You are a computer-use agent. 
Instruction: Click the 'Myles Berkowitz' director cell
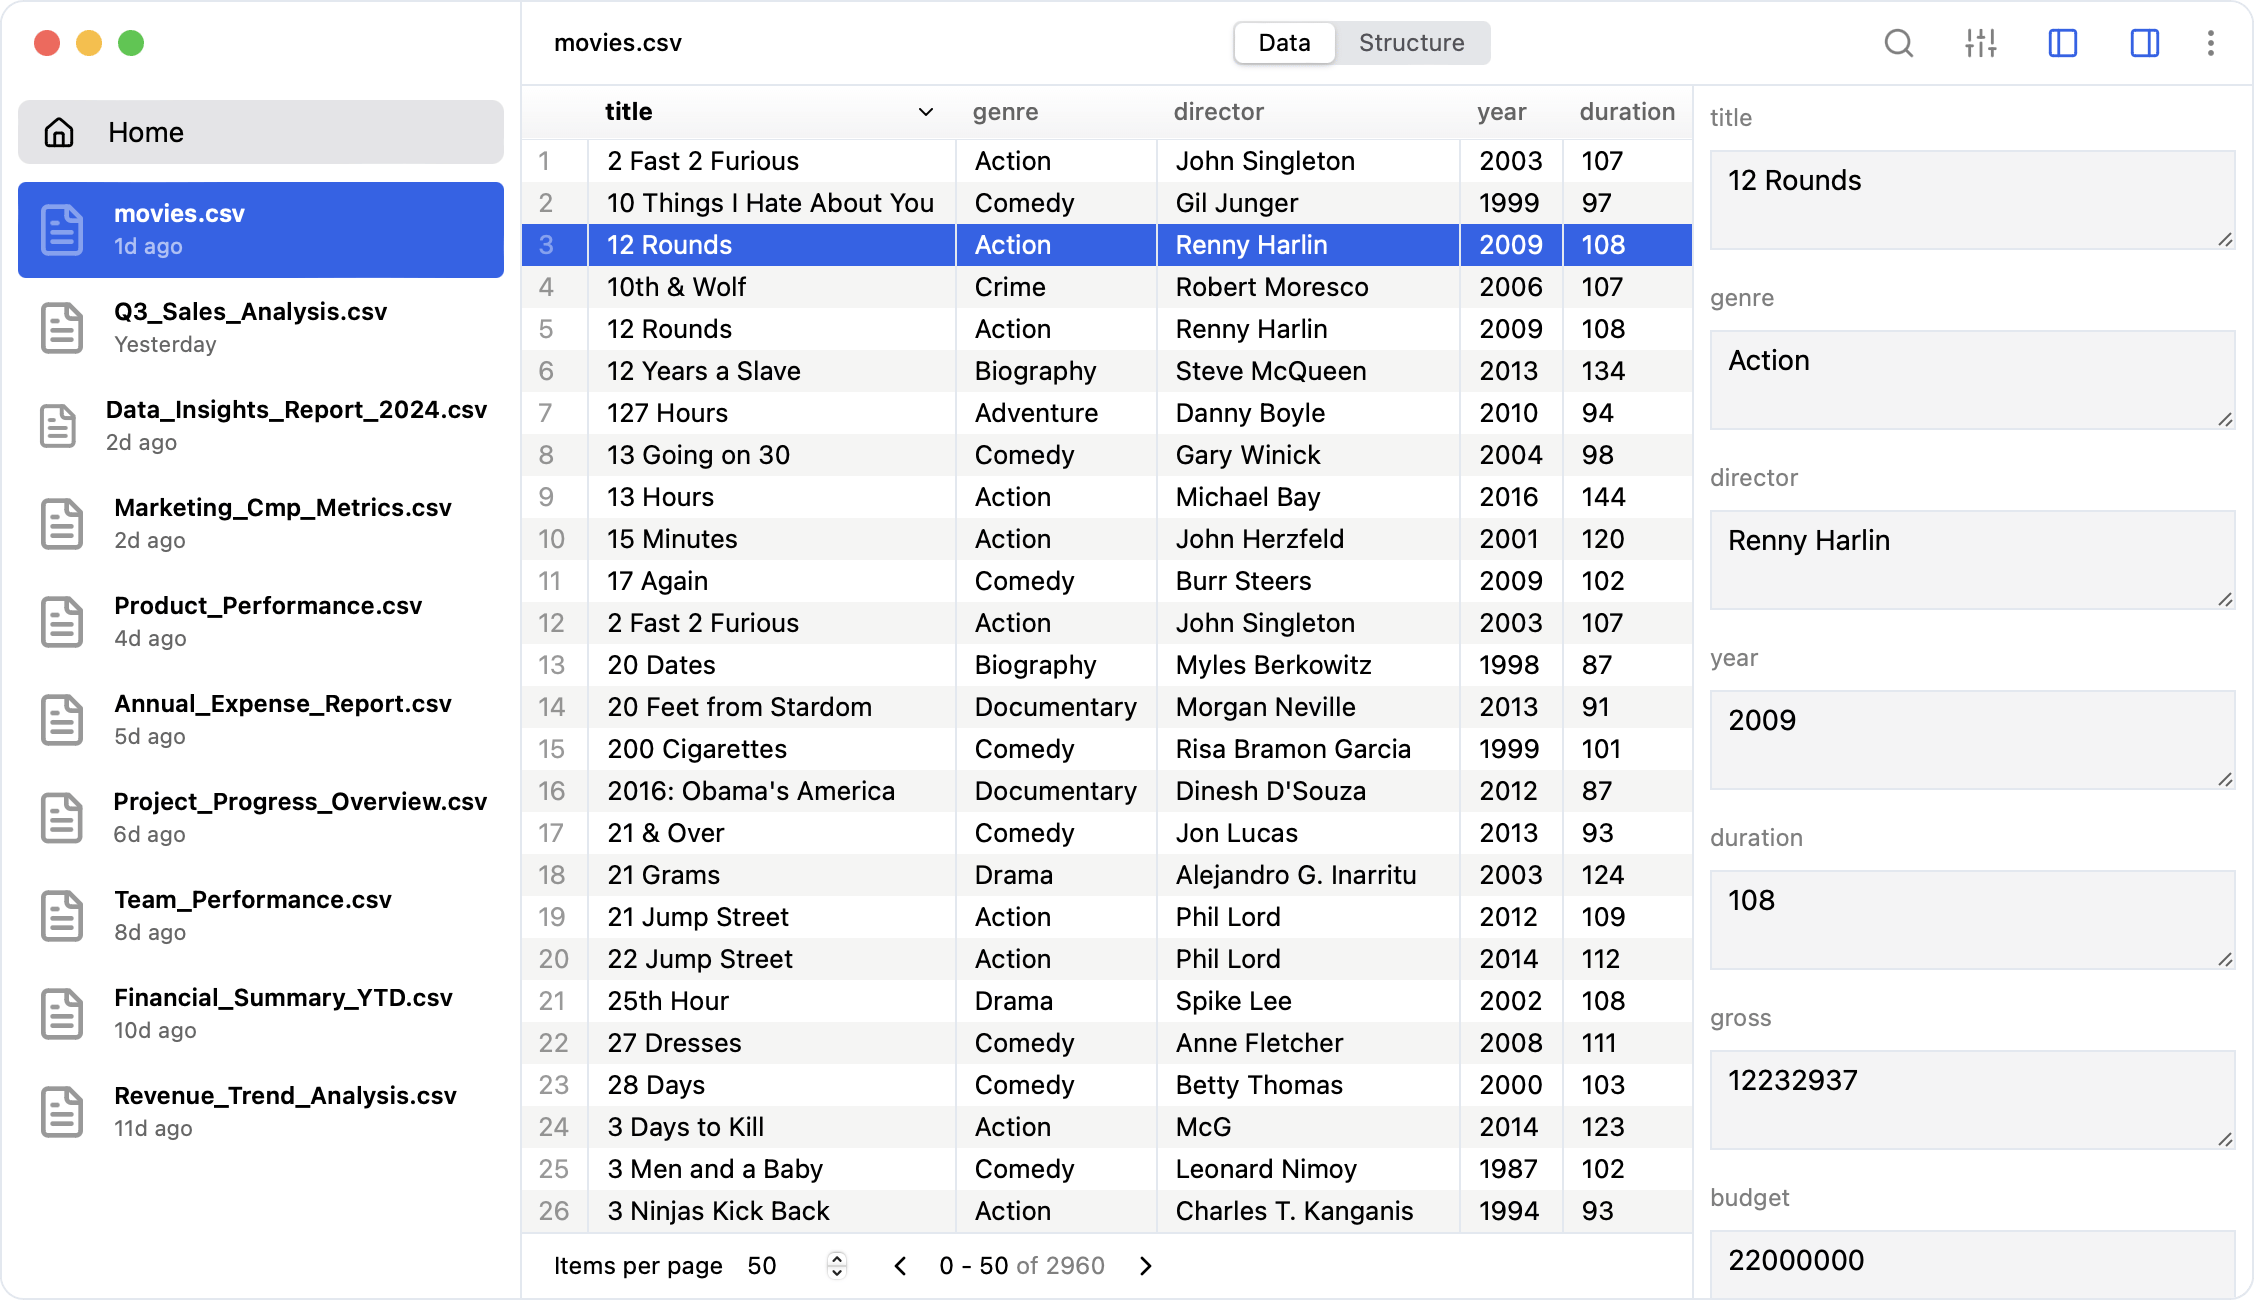tap(1308, 665)
